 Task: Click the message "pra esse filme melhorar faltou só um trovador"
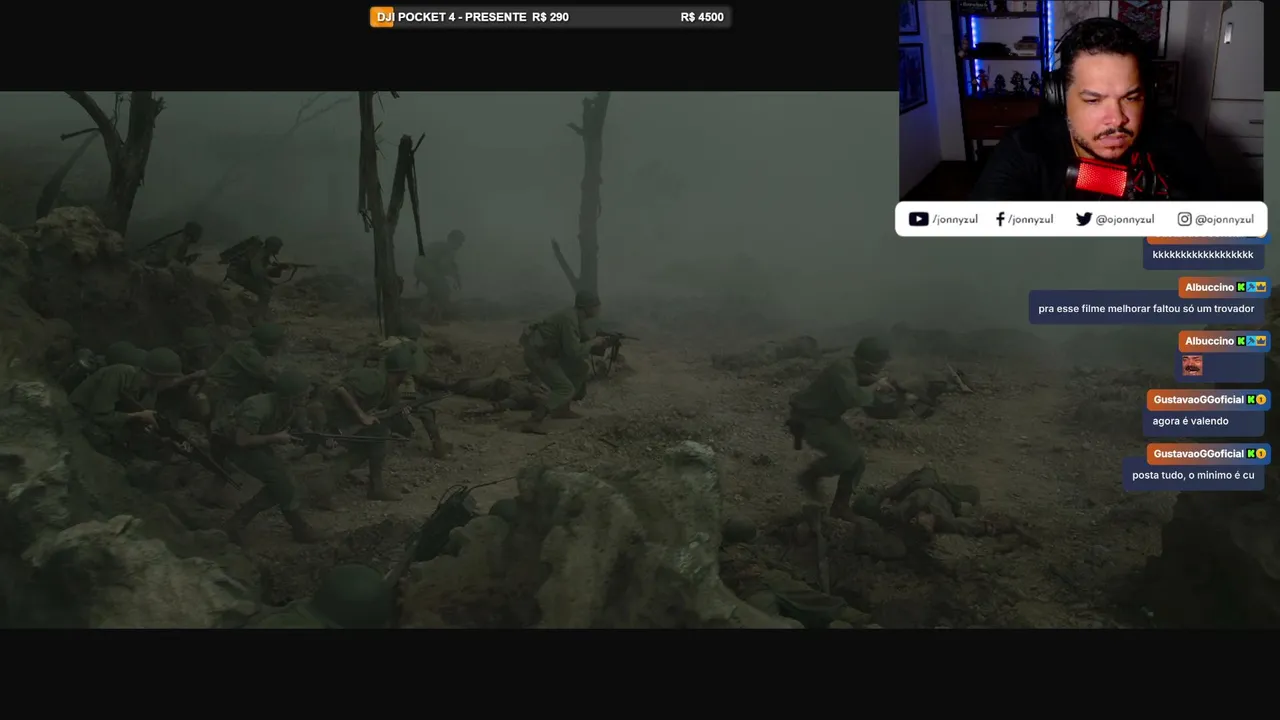coord(1146,308)
